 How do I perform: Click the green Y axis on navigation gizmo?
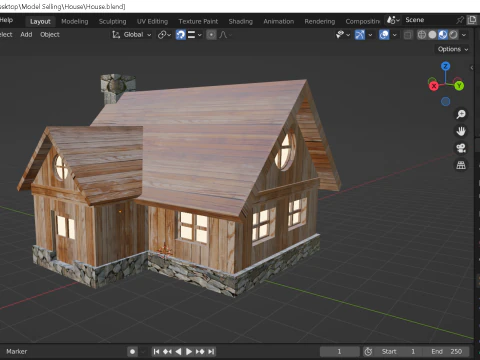point(459,86)
